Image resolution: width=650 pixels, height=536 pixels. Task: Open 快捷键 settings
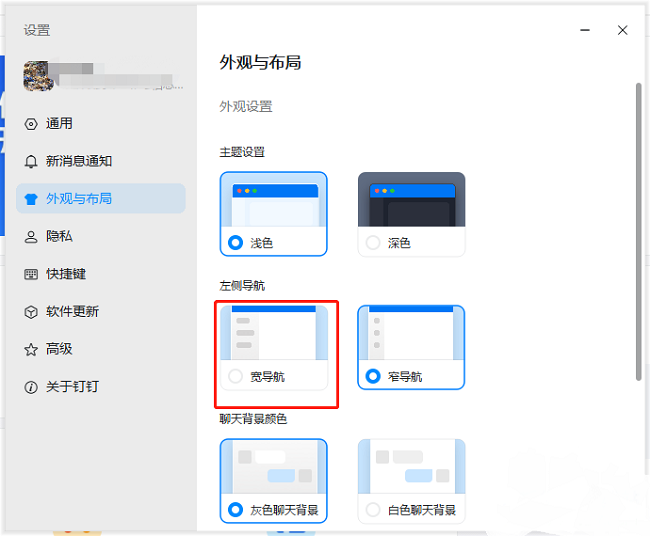[x=101, y=274]
